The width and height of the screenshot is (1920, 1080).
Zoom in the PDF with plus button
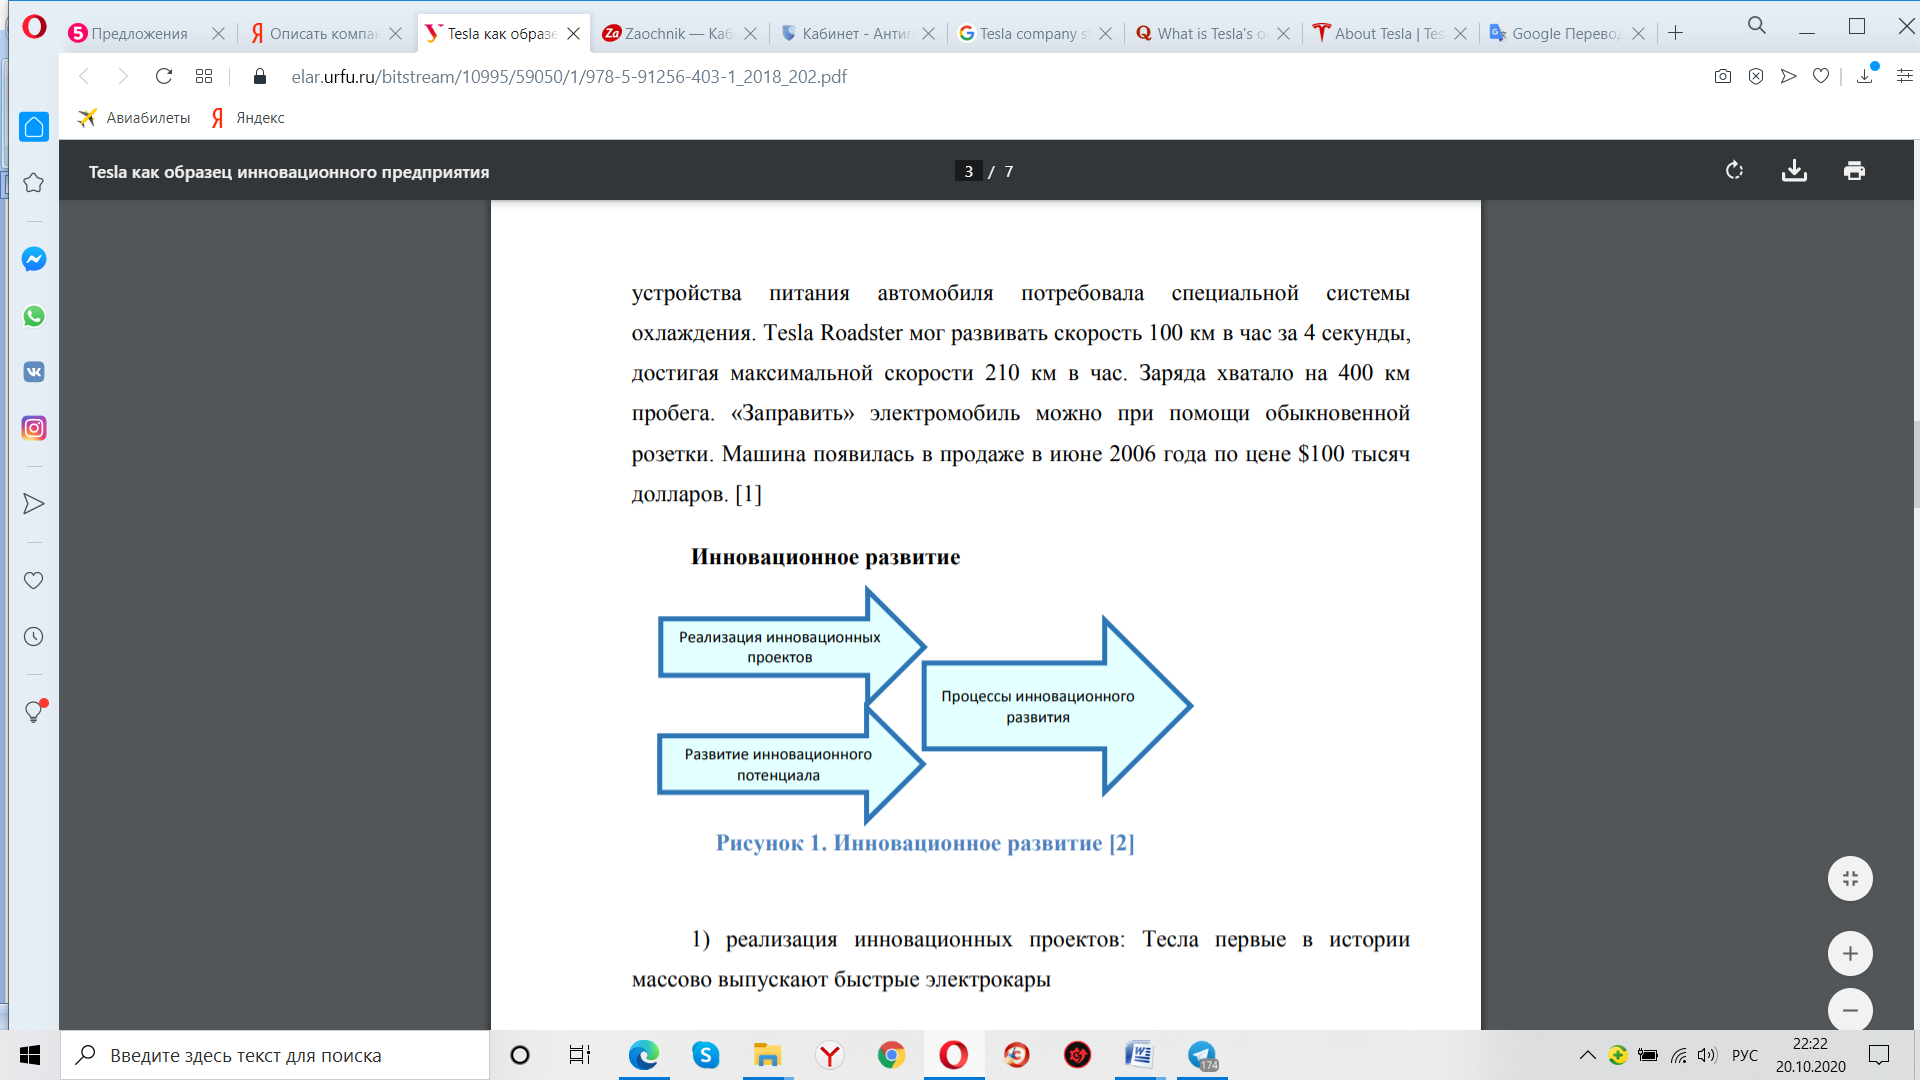tap(1850, 954)
